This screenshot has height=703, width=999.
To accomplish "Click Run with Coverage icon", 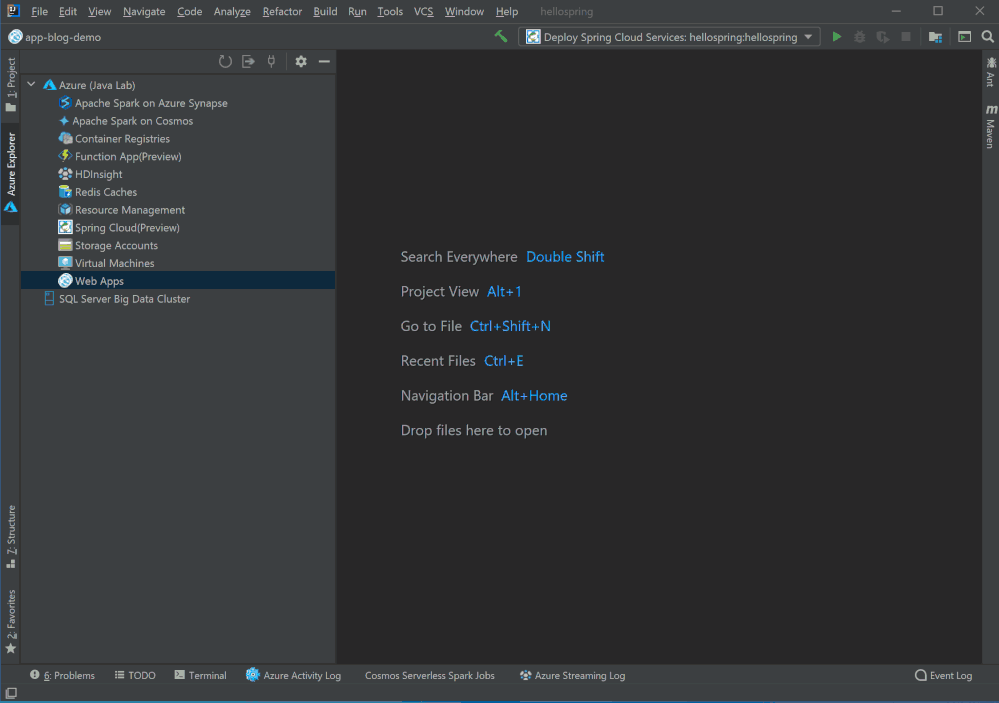I will (882, 37).
